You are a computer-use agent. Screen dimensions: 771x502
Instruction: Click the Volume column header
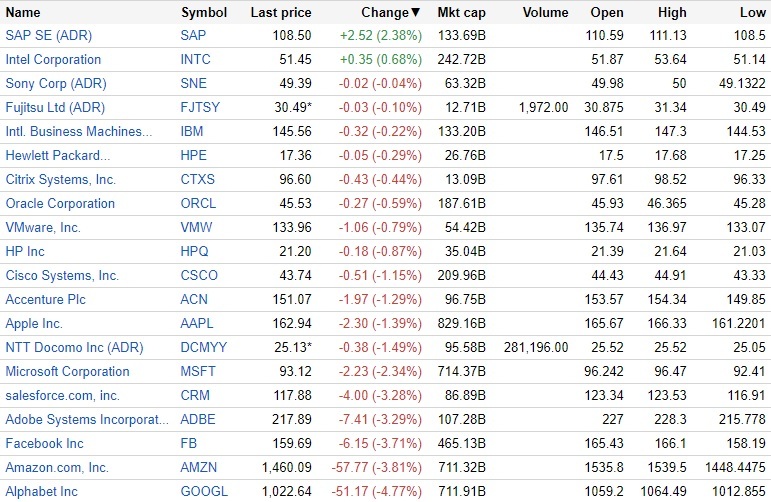point(545,13)
